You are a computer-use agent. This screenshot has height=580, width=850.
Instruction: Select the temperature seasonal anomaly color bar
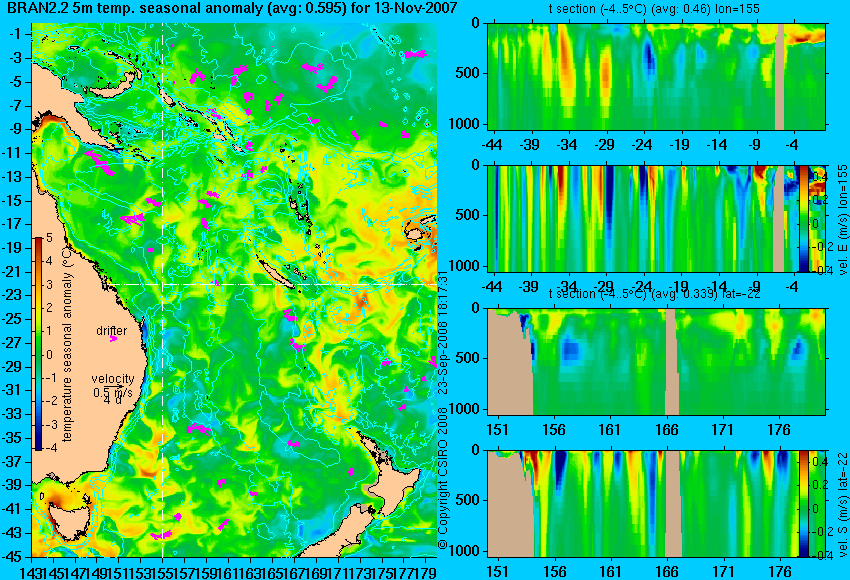click(38, 344)
